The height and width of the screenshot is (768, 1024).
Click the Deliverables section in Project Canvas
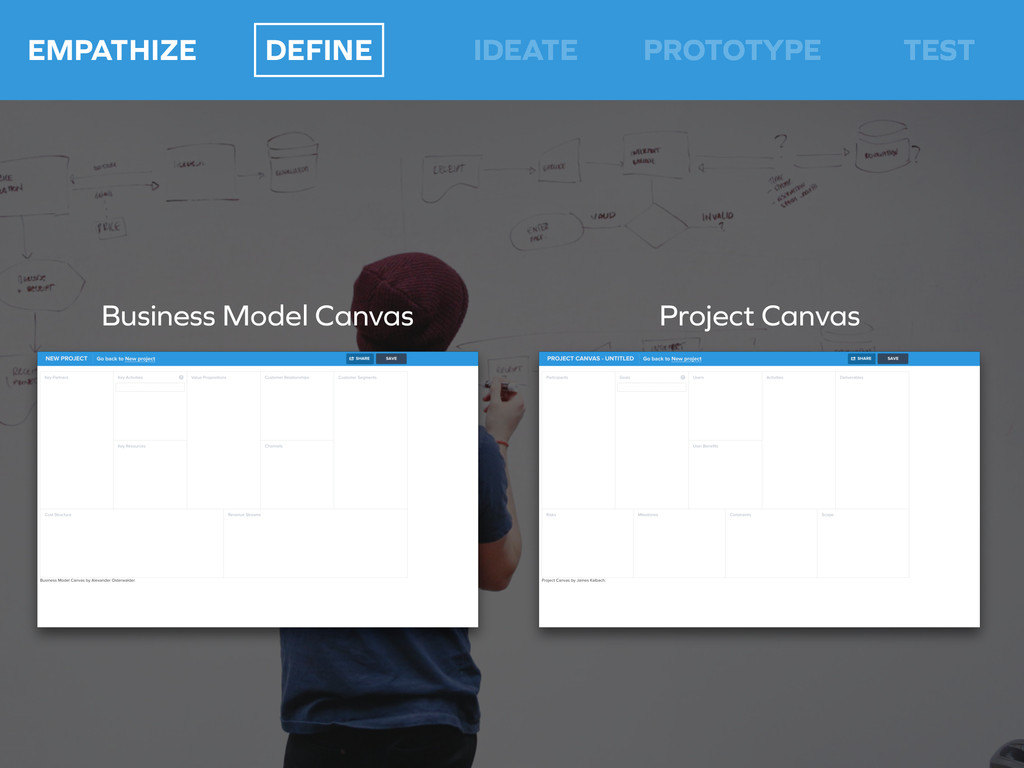click(x=872, y=440)
